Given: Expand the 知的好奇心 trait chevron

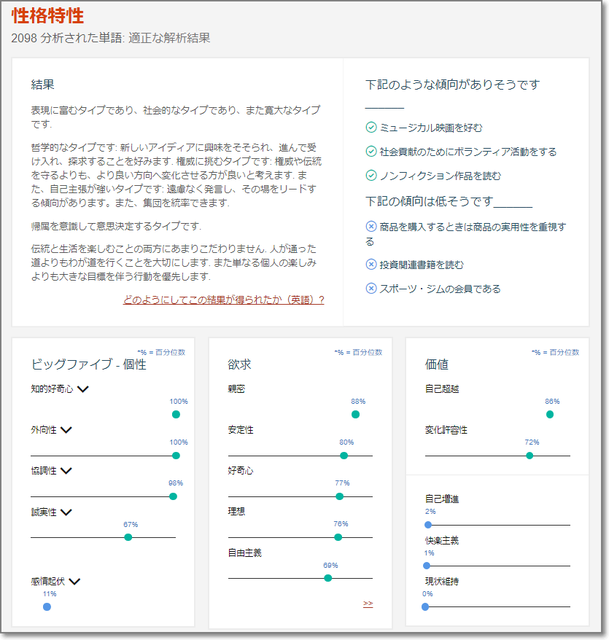Looking at the screenshot, I should click(84, 389).
